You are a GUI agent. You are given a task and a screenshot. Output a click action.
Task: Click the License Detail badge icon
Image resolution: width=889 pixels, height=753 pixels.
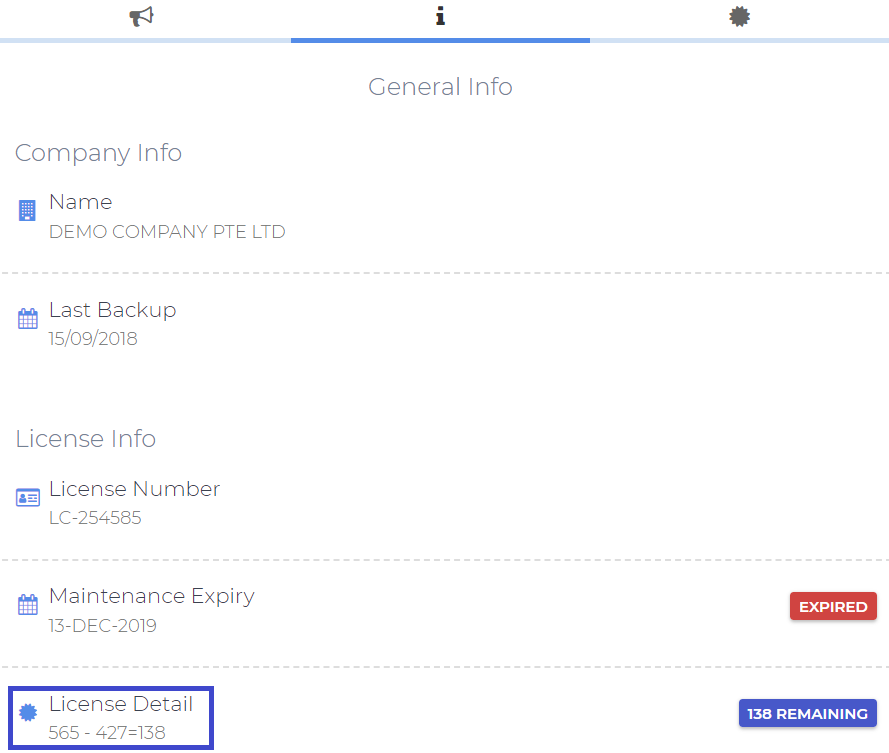28,713
